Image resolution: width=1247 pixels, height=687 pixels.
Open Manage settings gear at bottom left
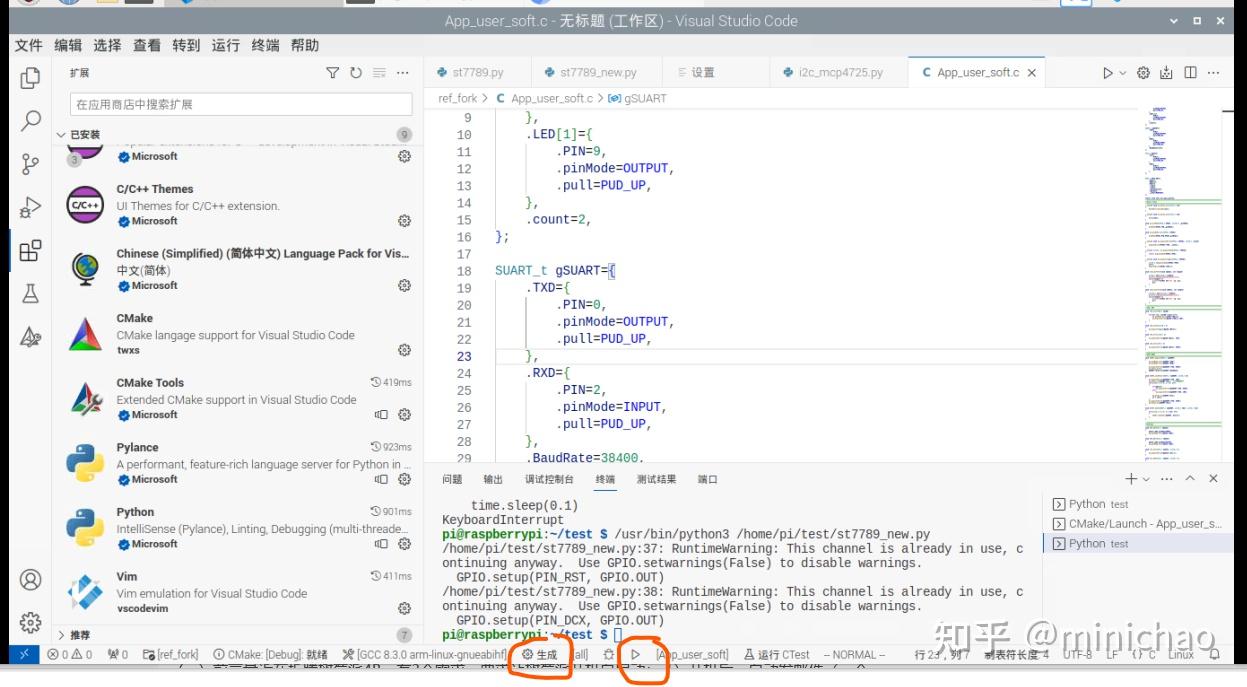click(x=30, y=621)
